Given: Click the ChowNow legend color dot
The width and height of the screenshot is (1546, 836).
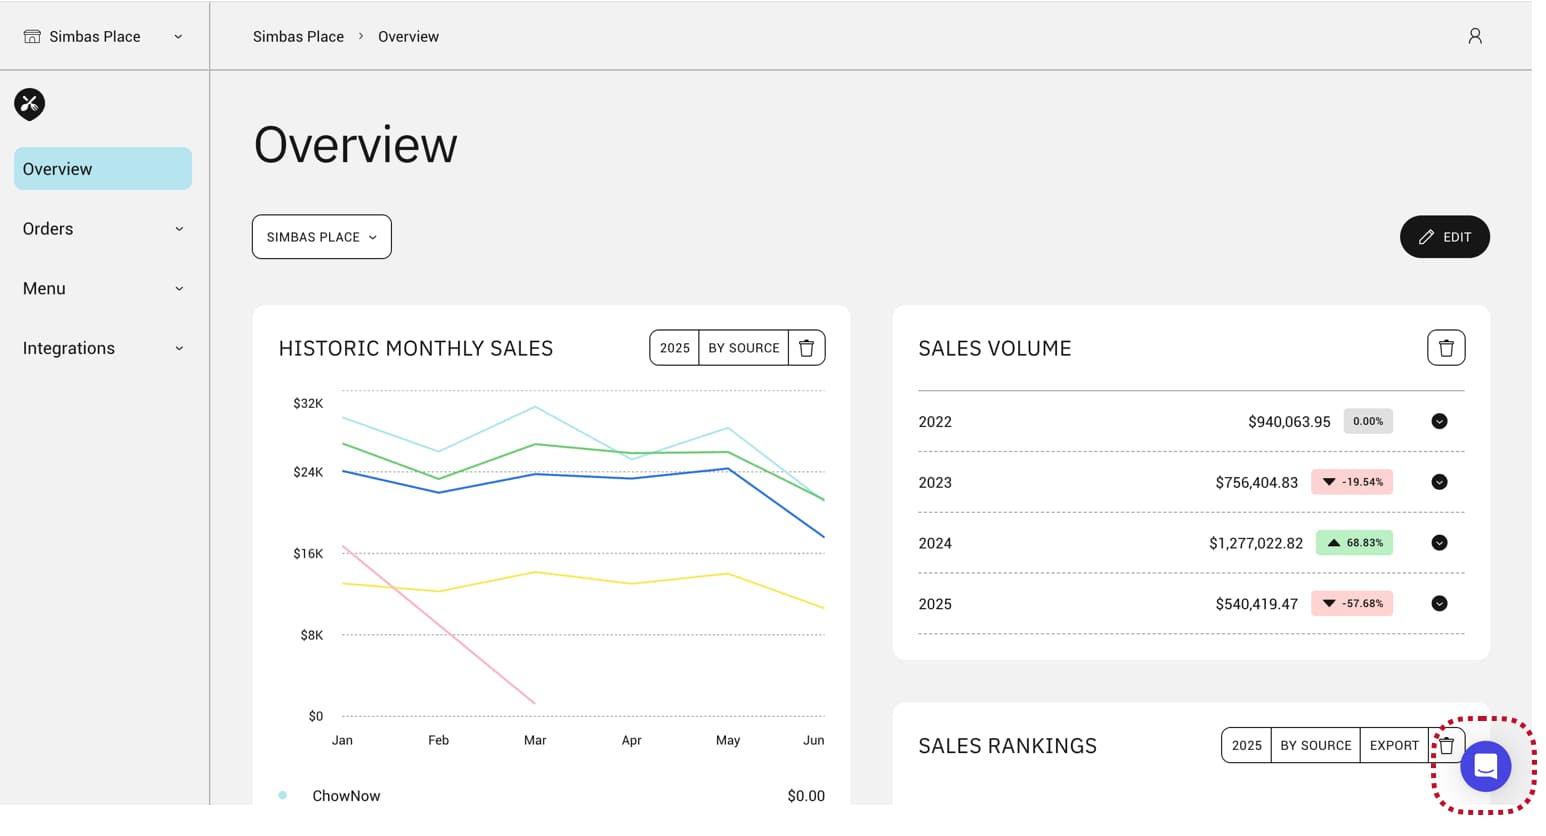Looking at the screenshot, I should pyautogui.click(x=282, y=794).
